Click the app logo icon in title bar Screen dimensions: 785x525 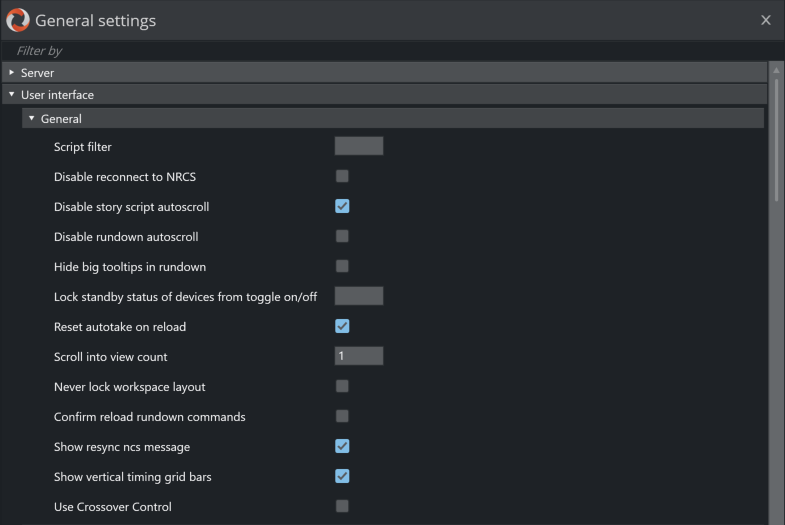click(x=18, y=20)
